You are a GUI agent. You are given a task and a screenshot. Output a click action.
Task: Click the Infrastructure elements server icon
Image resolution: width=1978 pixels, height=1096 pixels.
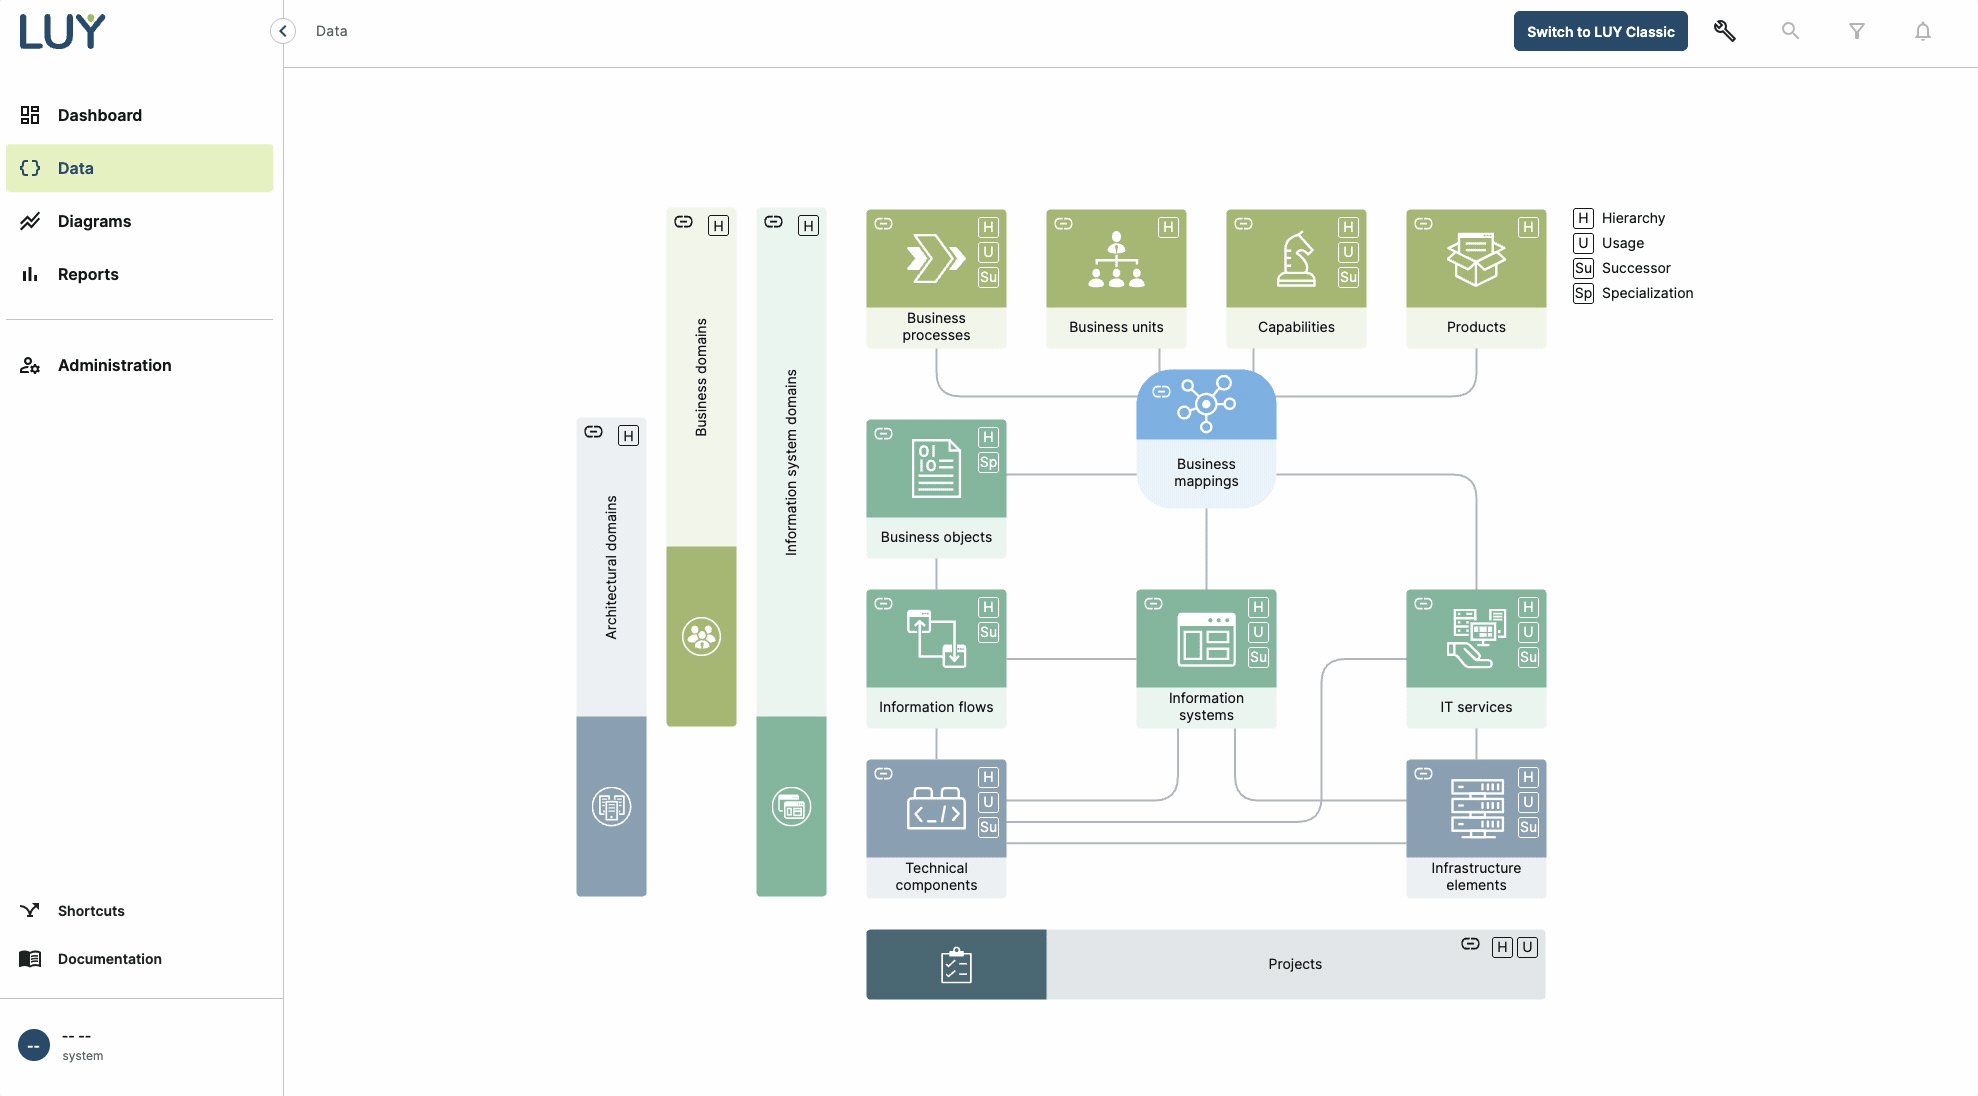point(1477,808)
